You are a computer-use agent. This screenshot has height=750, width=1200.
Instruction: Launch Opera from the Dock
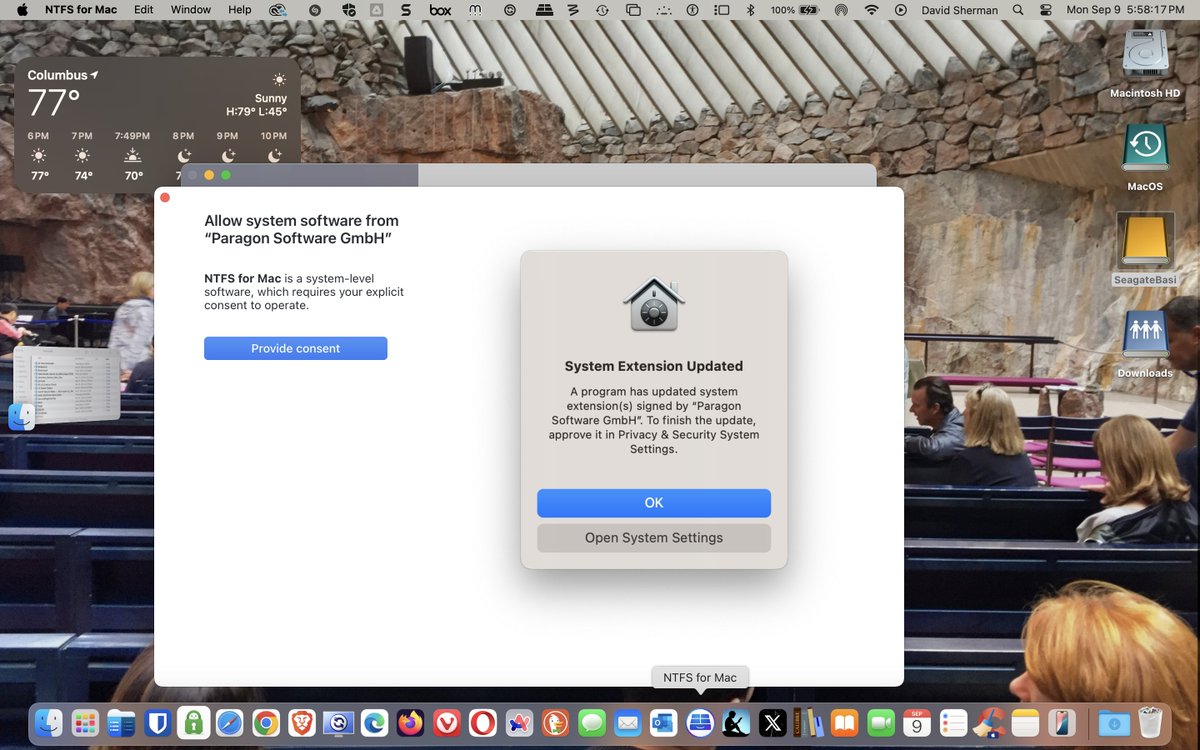point(482,722)
